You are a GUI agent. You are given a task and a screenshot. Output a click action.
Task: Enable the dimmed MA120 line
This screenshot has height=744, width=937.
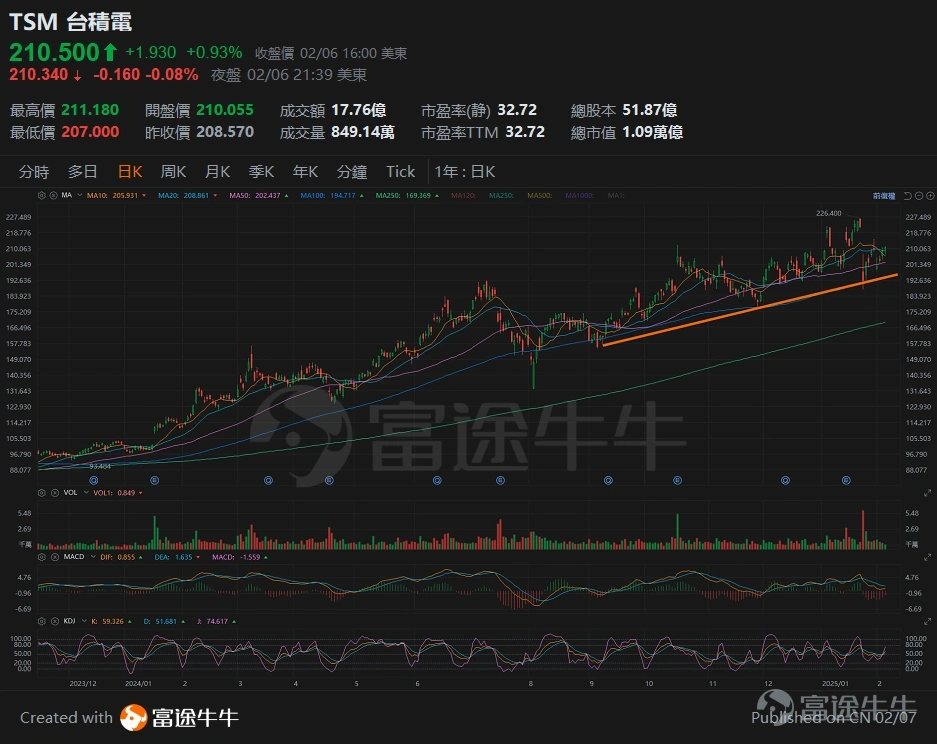coord(463,195)
